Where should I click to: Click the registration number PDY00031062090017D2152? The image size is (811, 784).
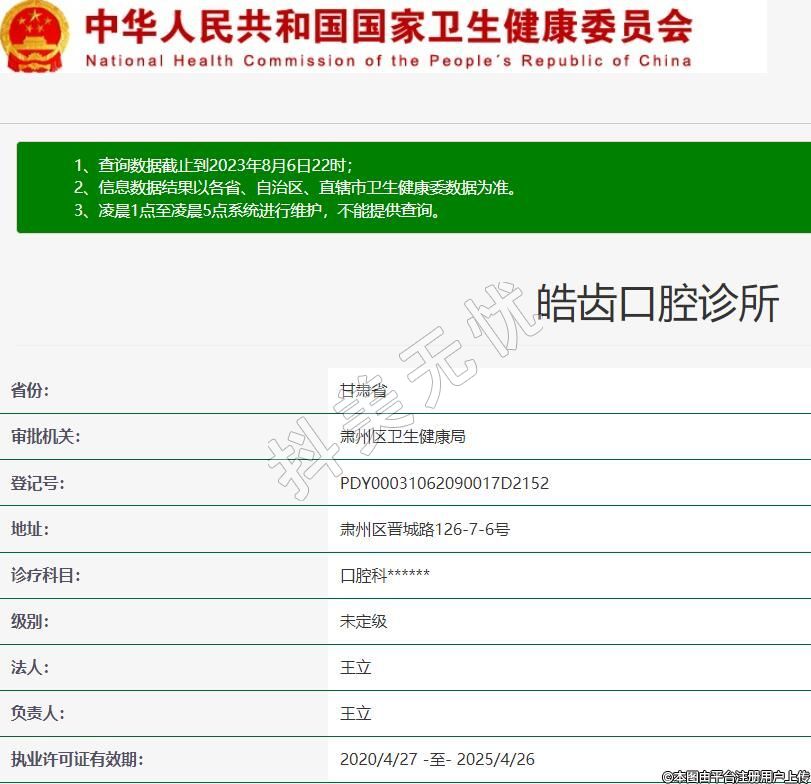444,483
